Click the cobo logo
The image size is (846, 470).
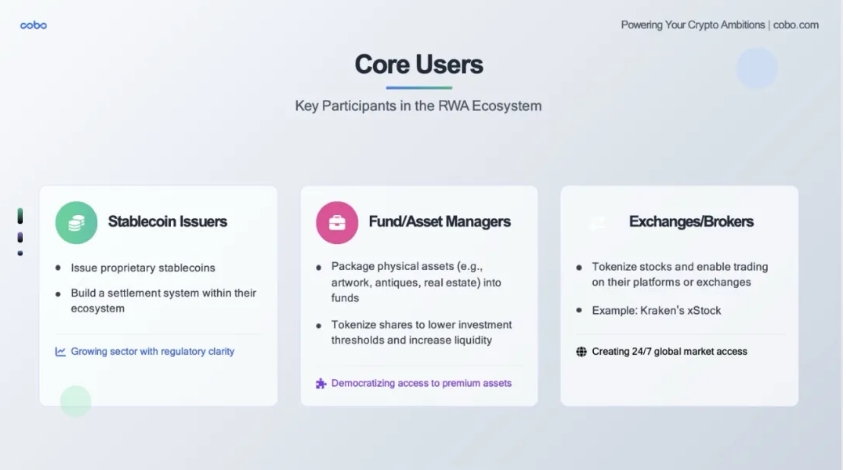[x=33, y=25]
